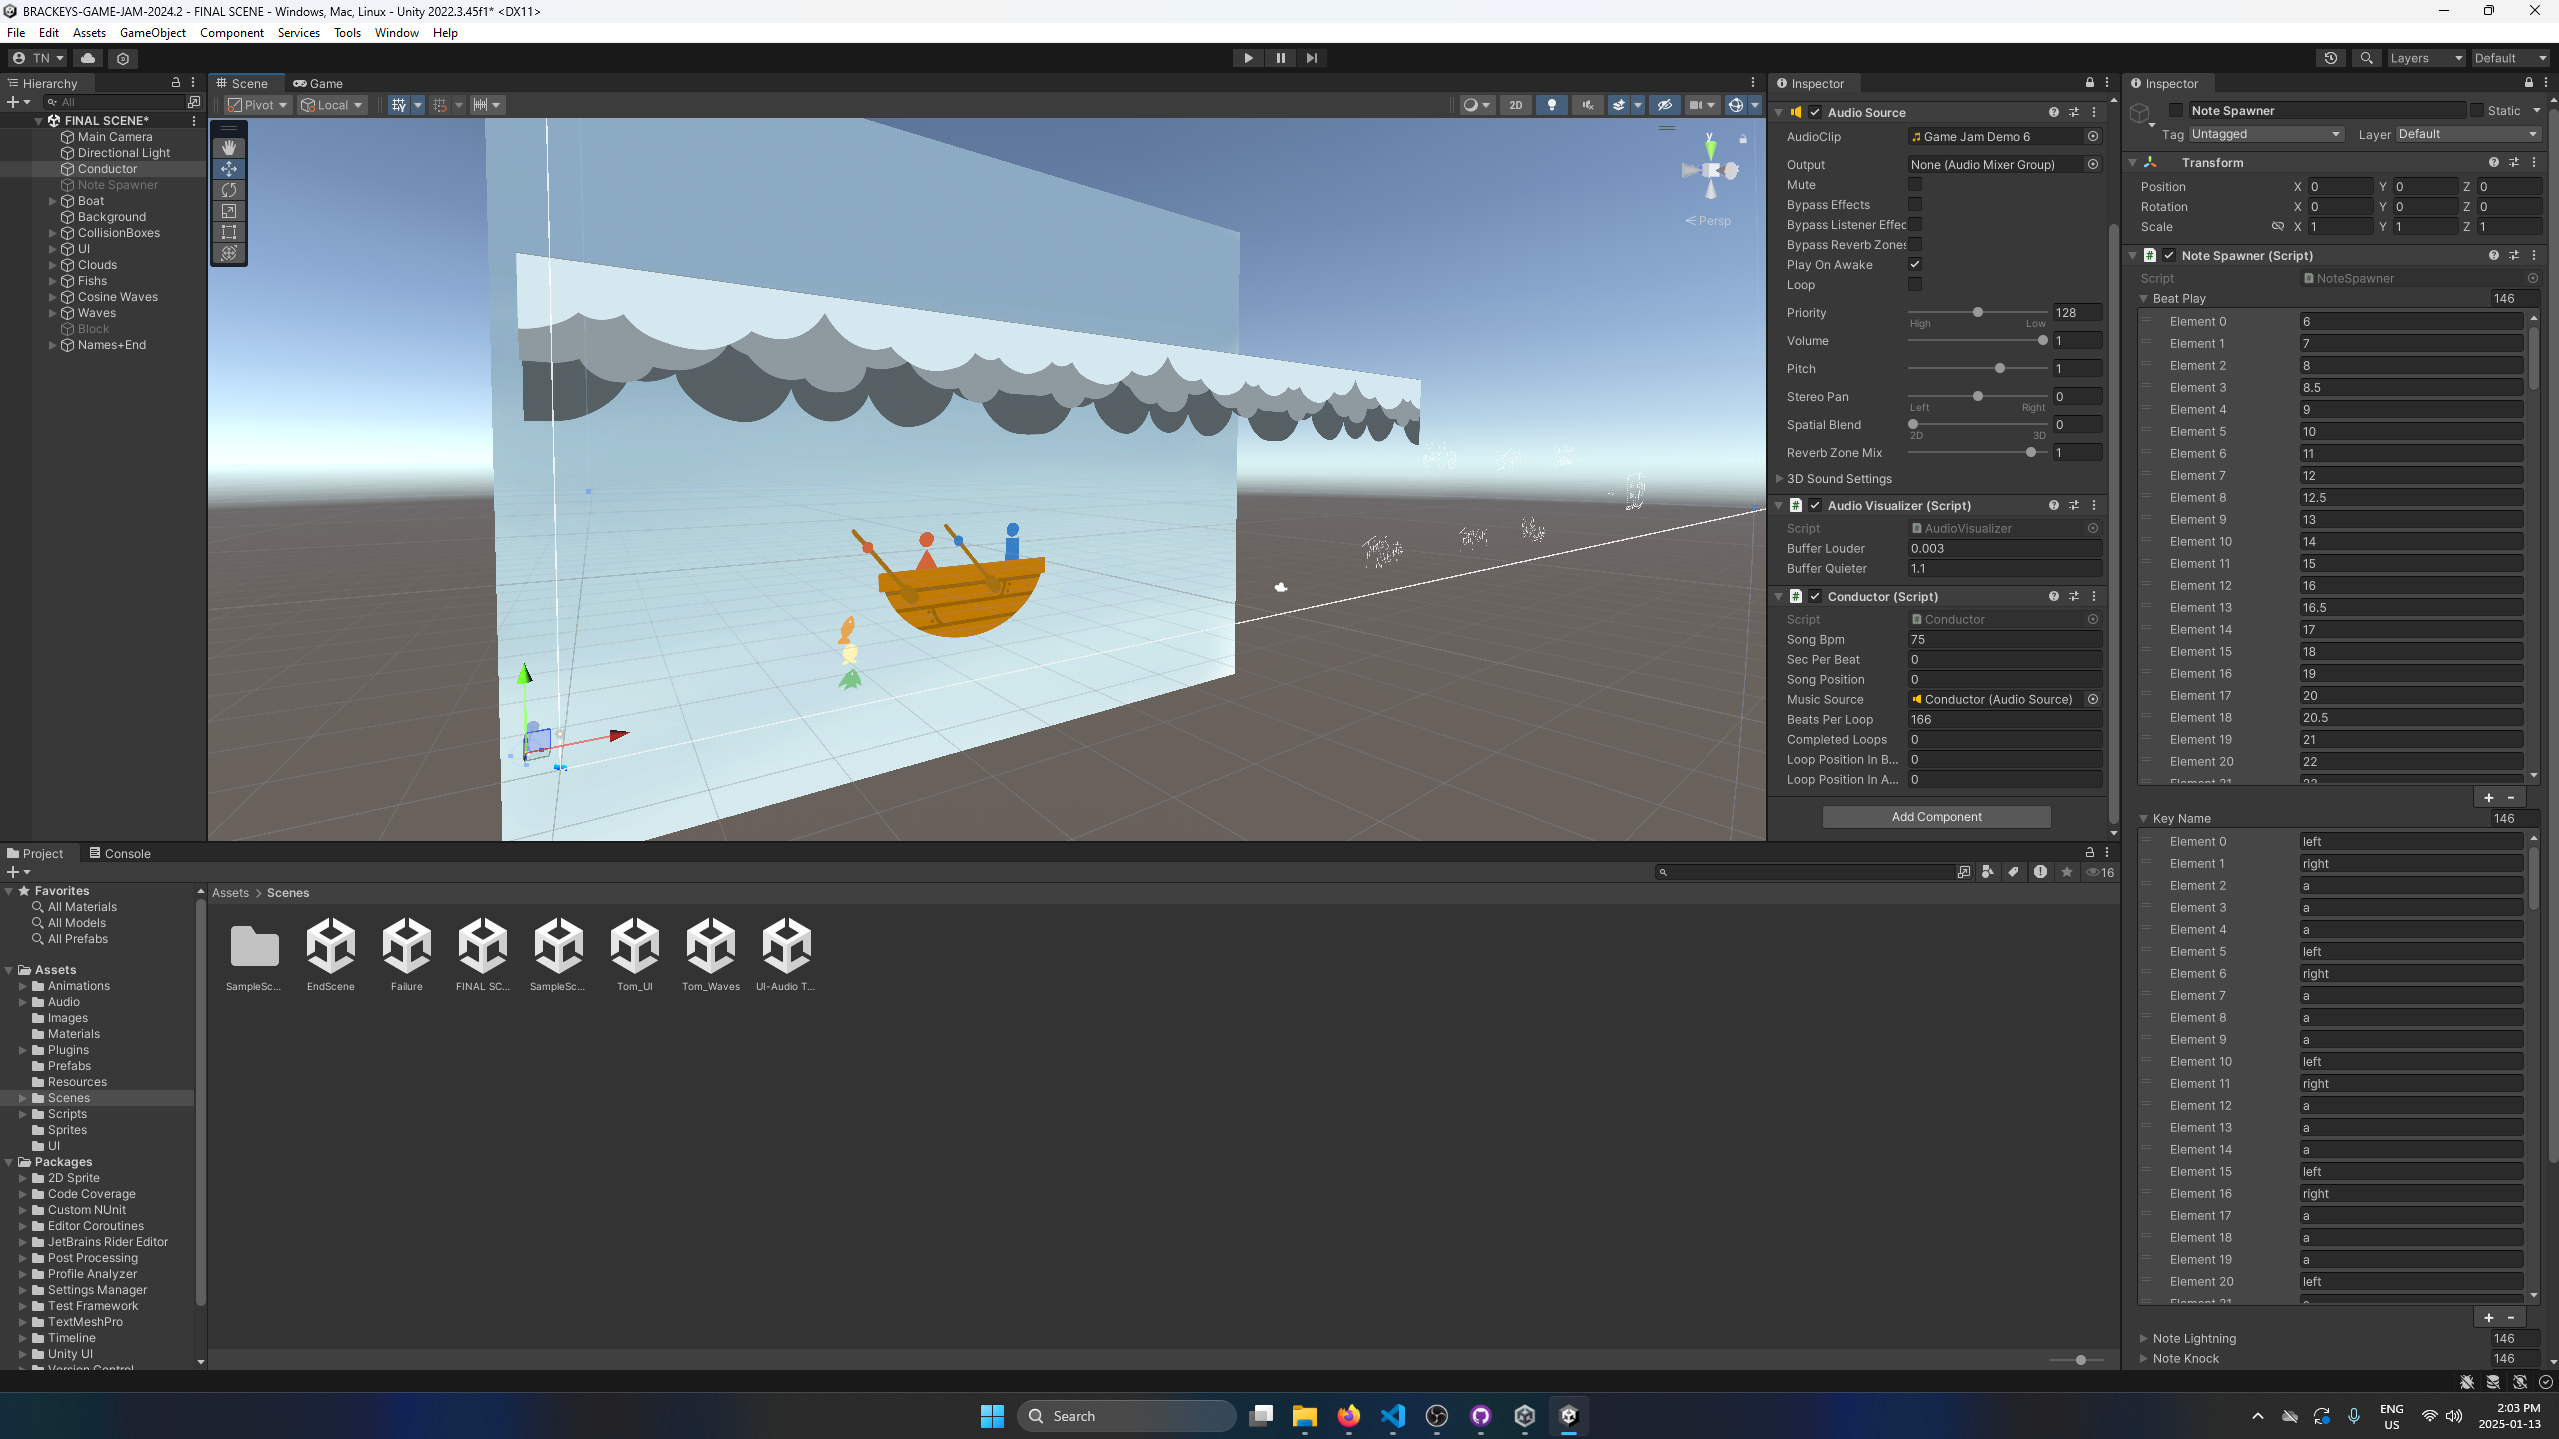Open the EndScene scene asset
This screenshot has width=2559, height=1439.
[331, 947]
